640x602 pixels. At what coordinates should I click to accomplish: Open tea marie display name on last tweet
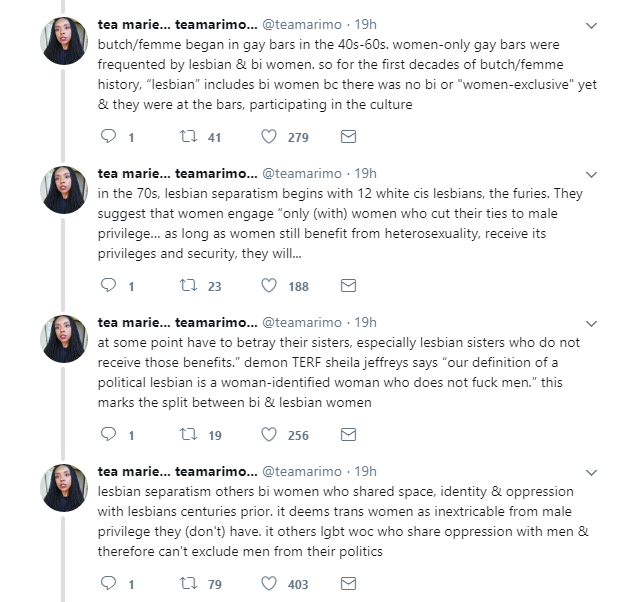(x=135, y=471)
